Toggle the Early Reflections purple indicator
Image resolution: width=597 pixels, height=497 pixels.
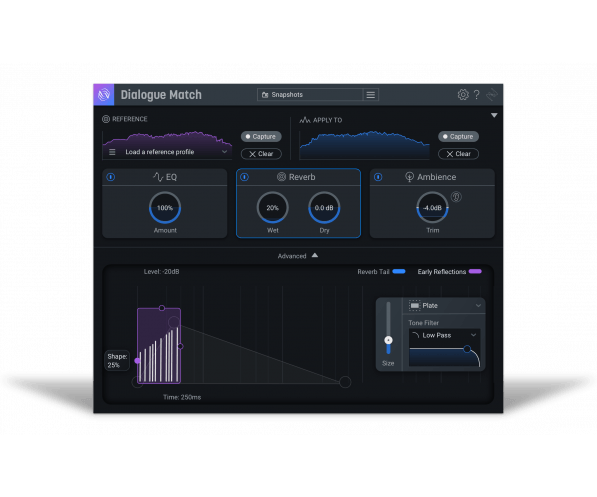pyautogui.click(x=475, y=272)
